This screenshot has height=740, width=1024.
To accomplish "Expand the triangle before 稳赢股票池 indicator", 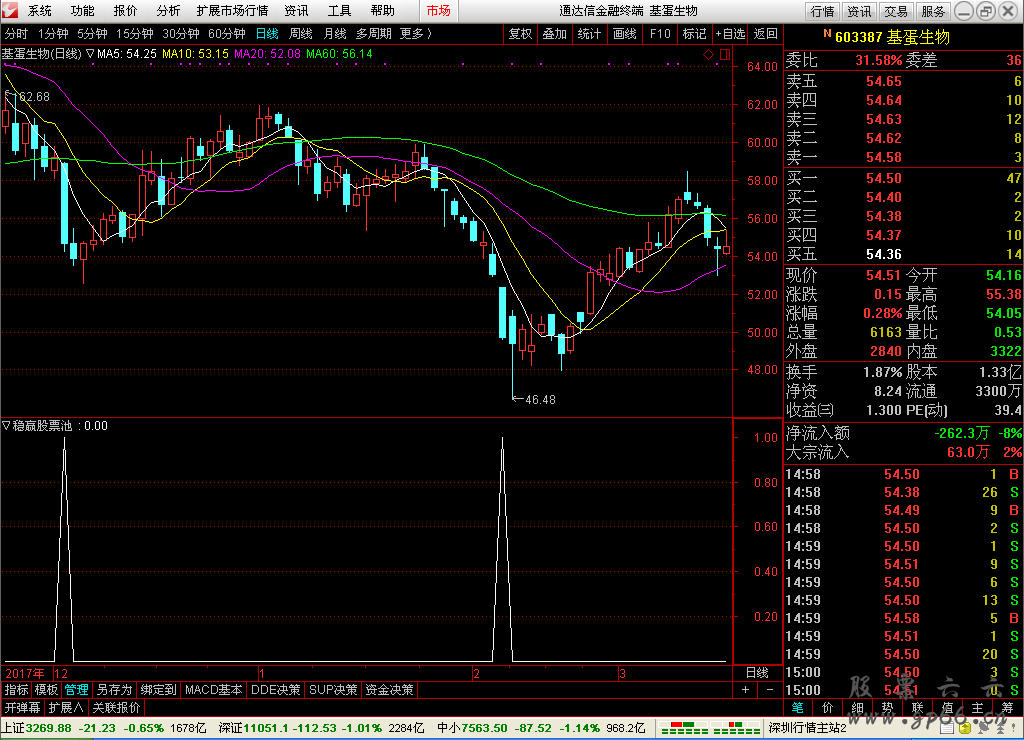I will click(6, 426).
